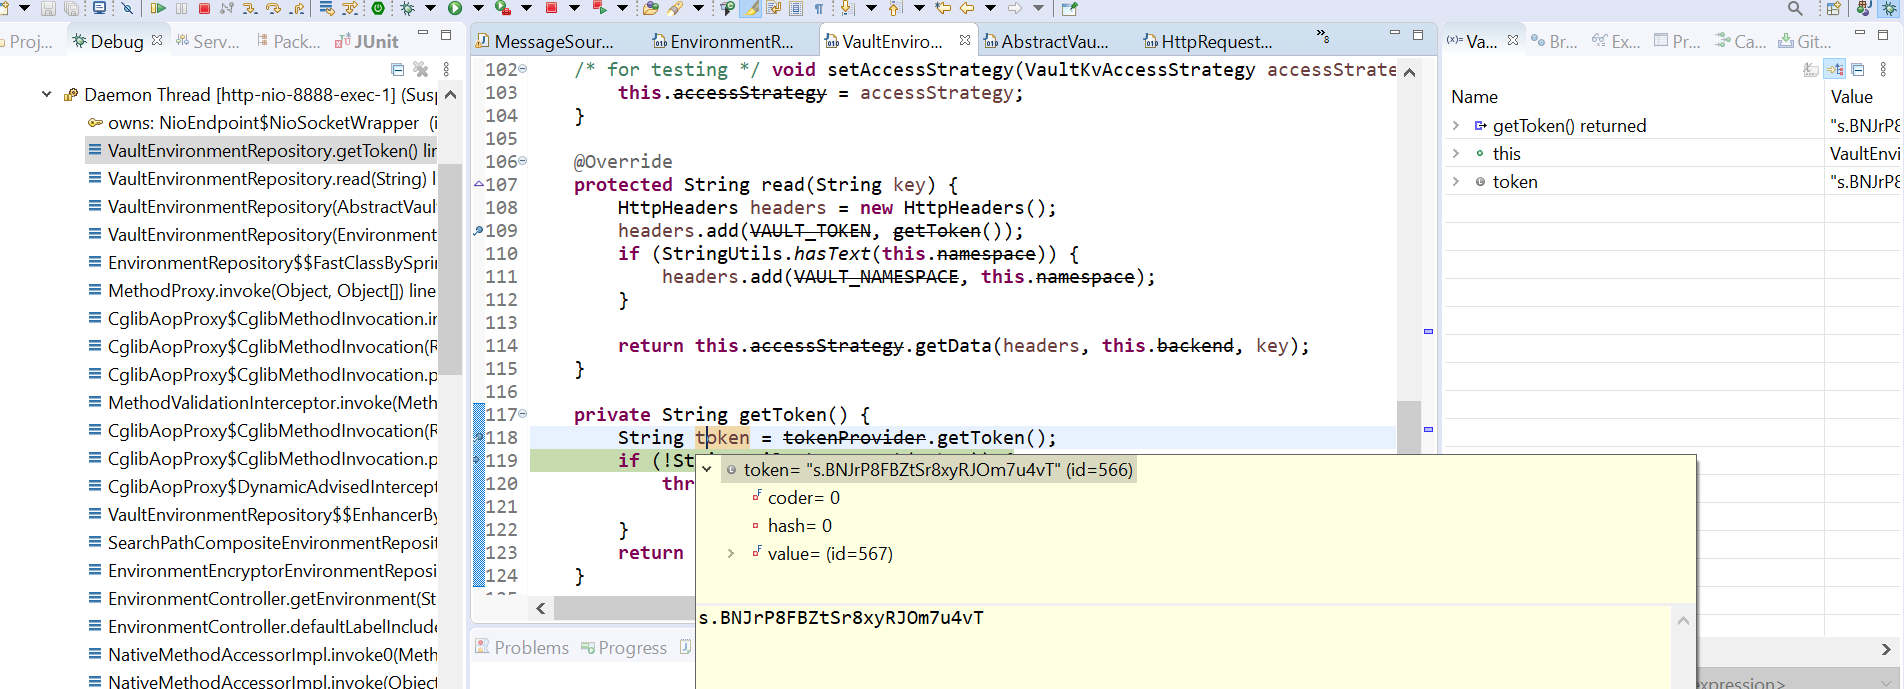Click the Step Return icon
1904x689 pixels.
pos(297,8)
